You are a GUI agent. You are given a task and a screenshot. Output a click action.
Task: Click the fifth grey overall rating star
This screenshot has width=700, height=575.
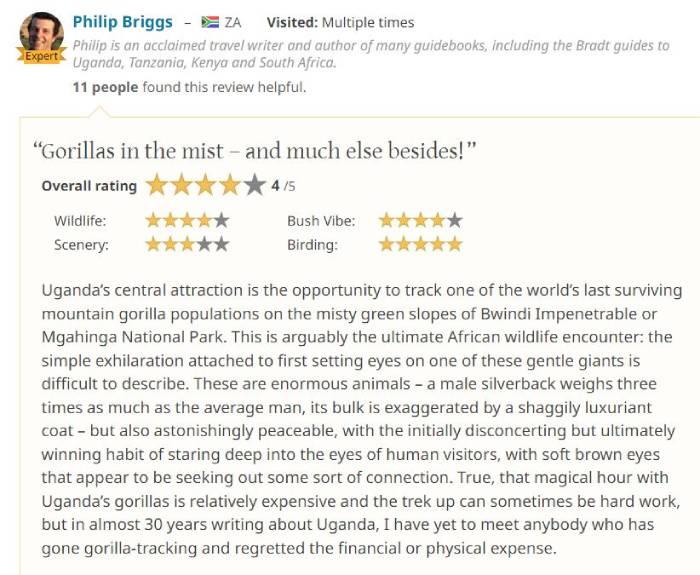[x=254, y=185]
